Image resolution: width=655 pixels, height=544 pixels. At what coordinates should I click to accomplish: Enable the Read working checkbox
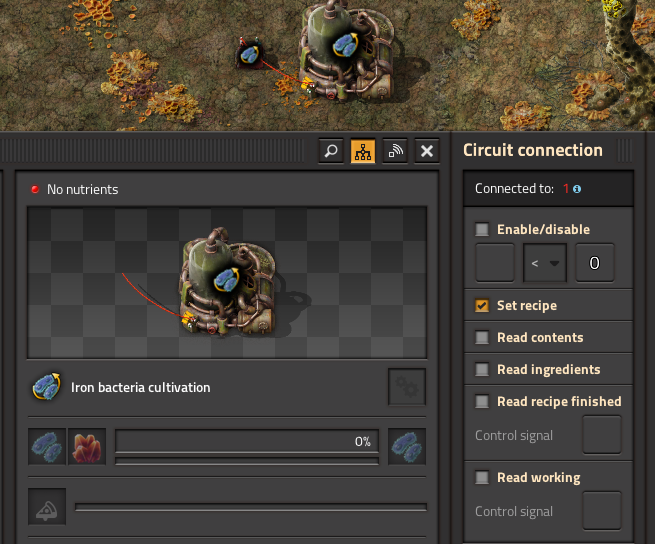tap(482, 477)
